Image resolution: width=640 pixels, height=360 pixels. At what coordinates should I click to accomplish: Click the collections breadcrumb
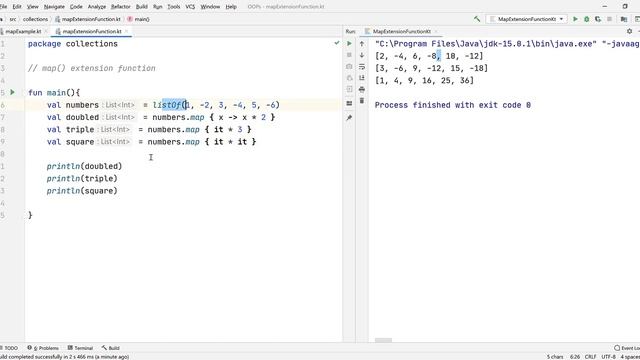(x=35, y=19)
